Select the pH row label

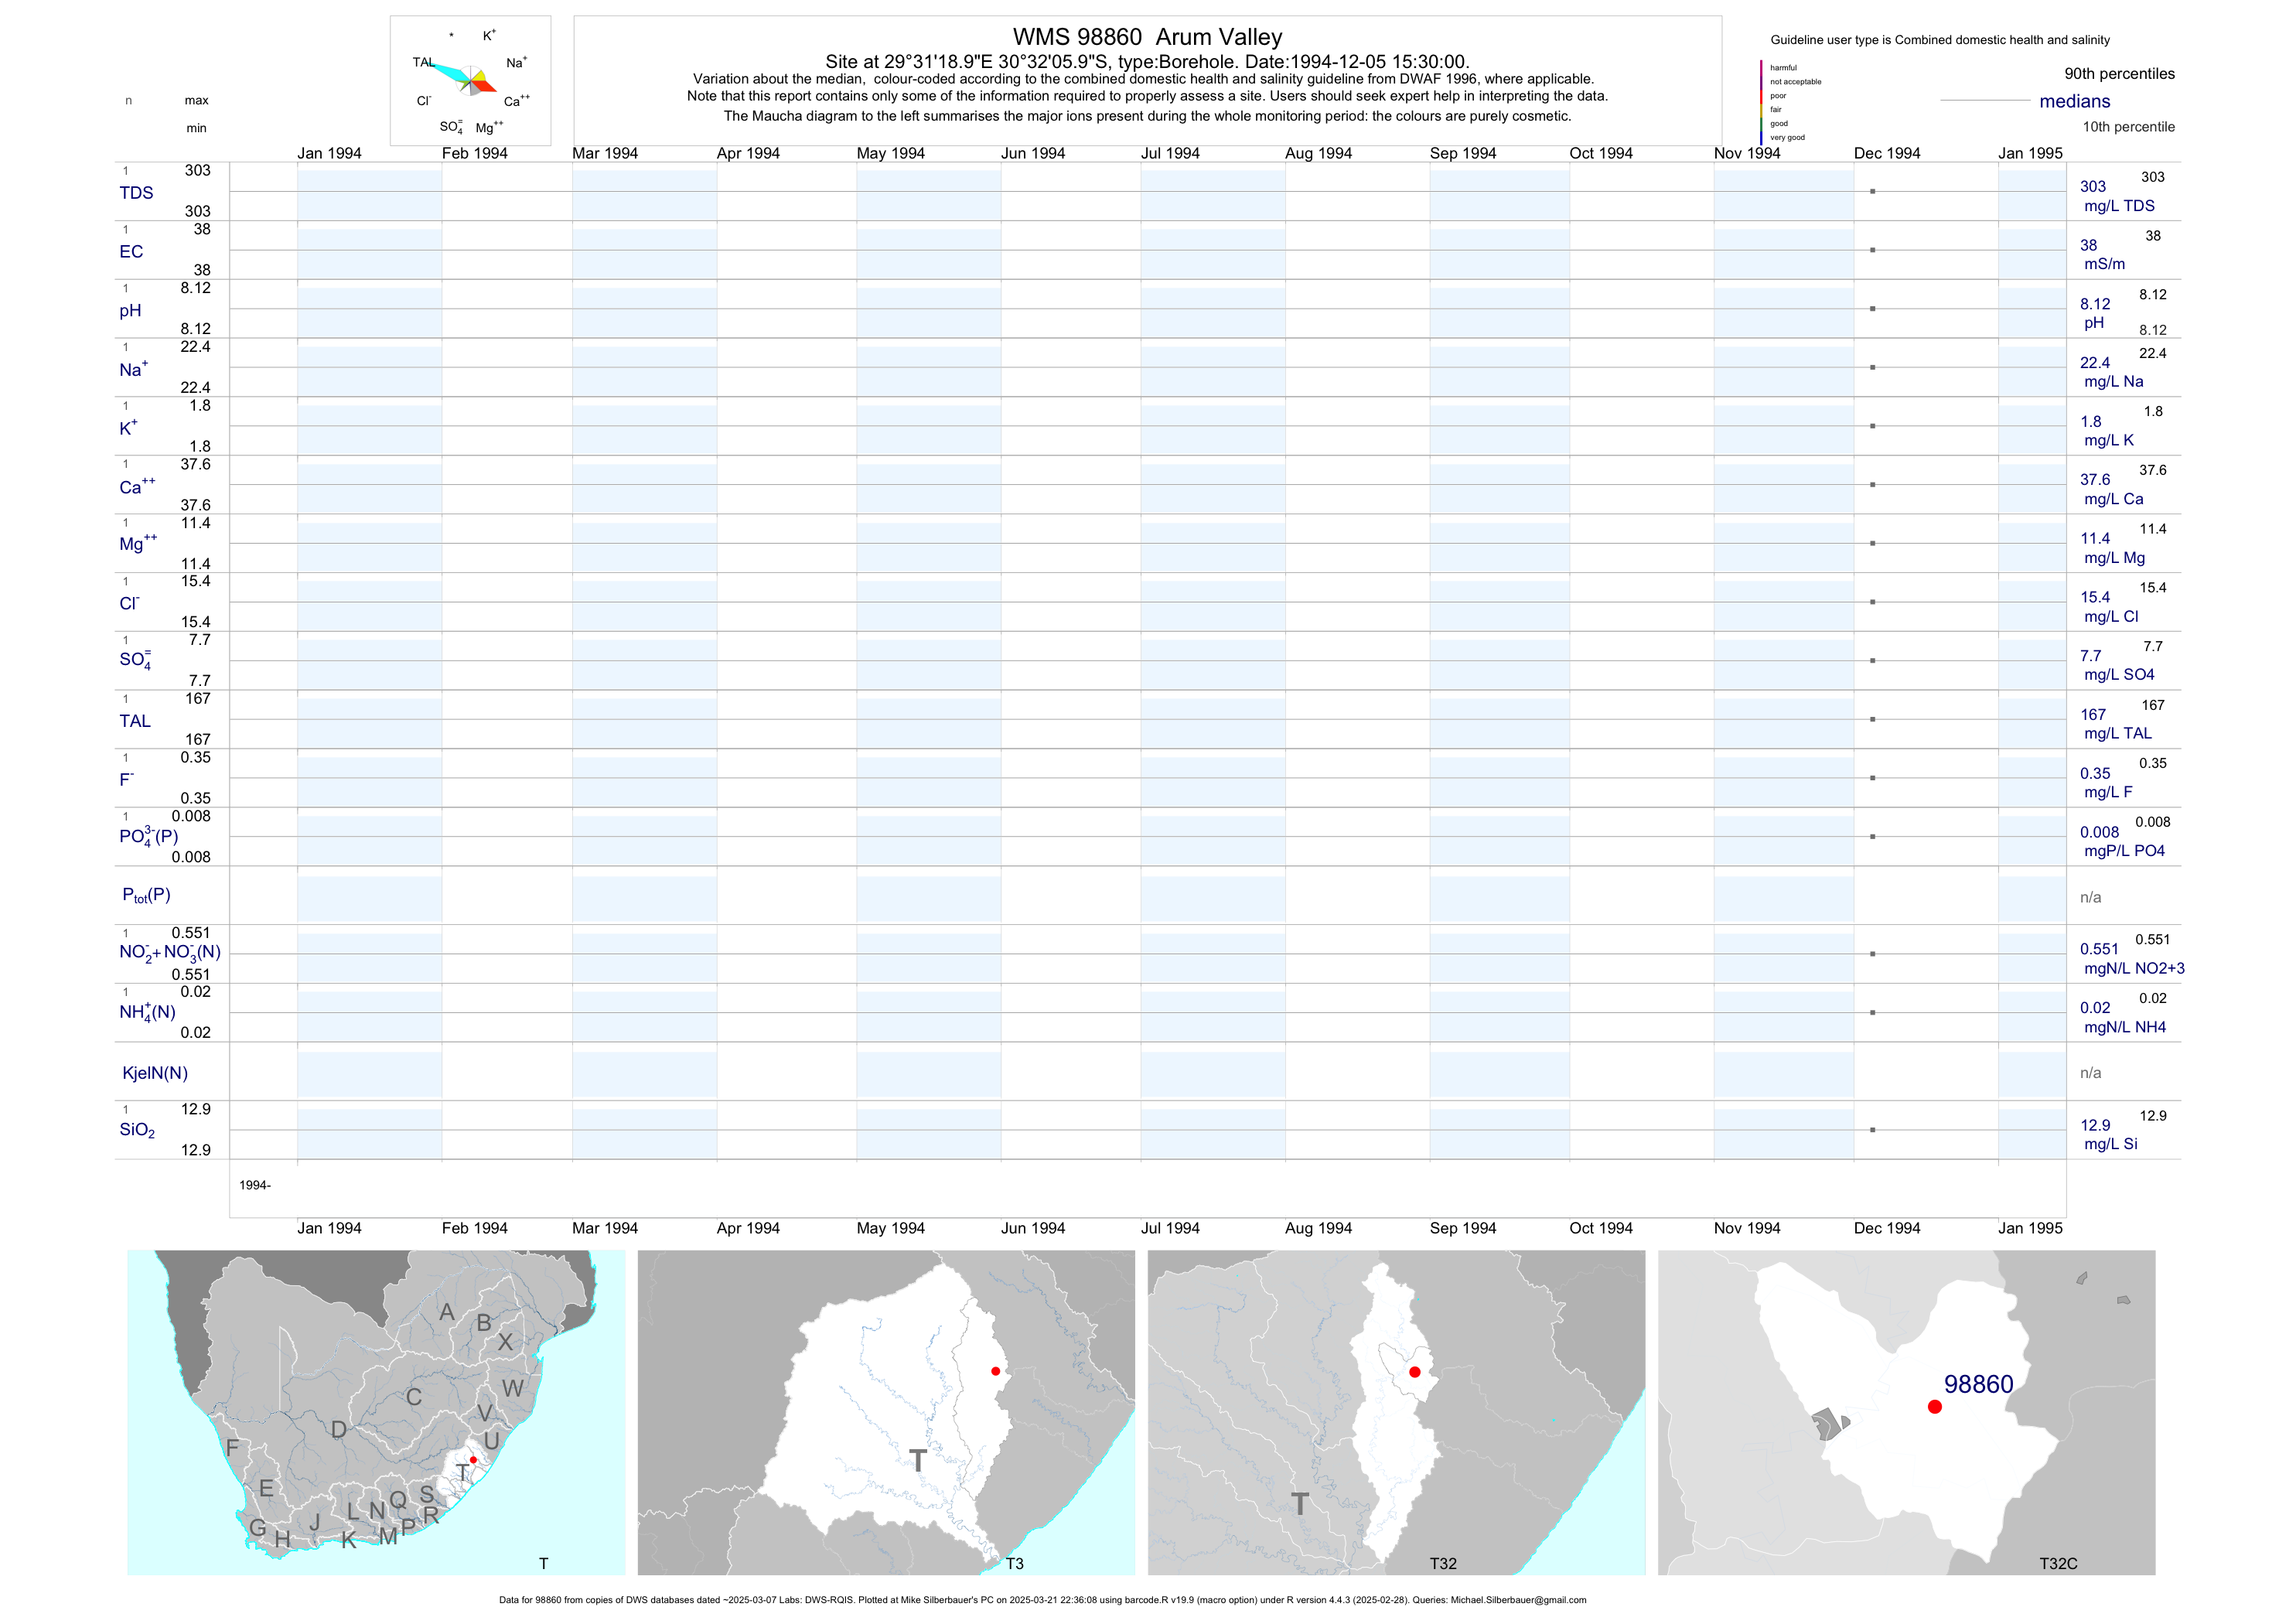tap(130, 311)
